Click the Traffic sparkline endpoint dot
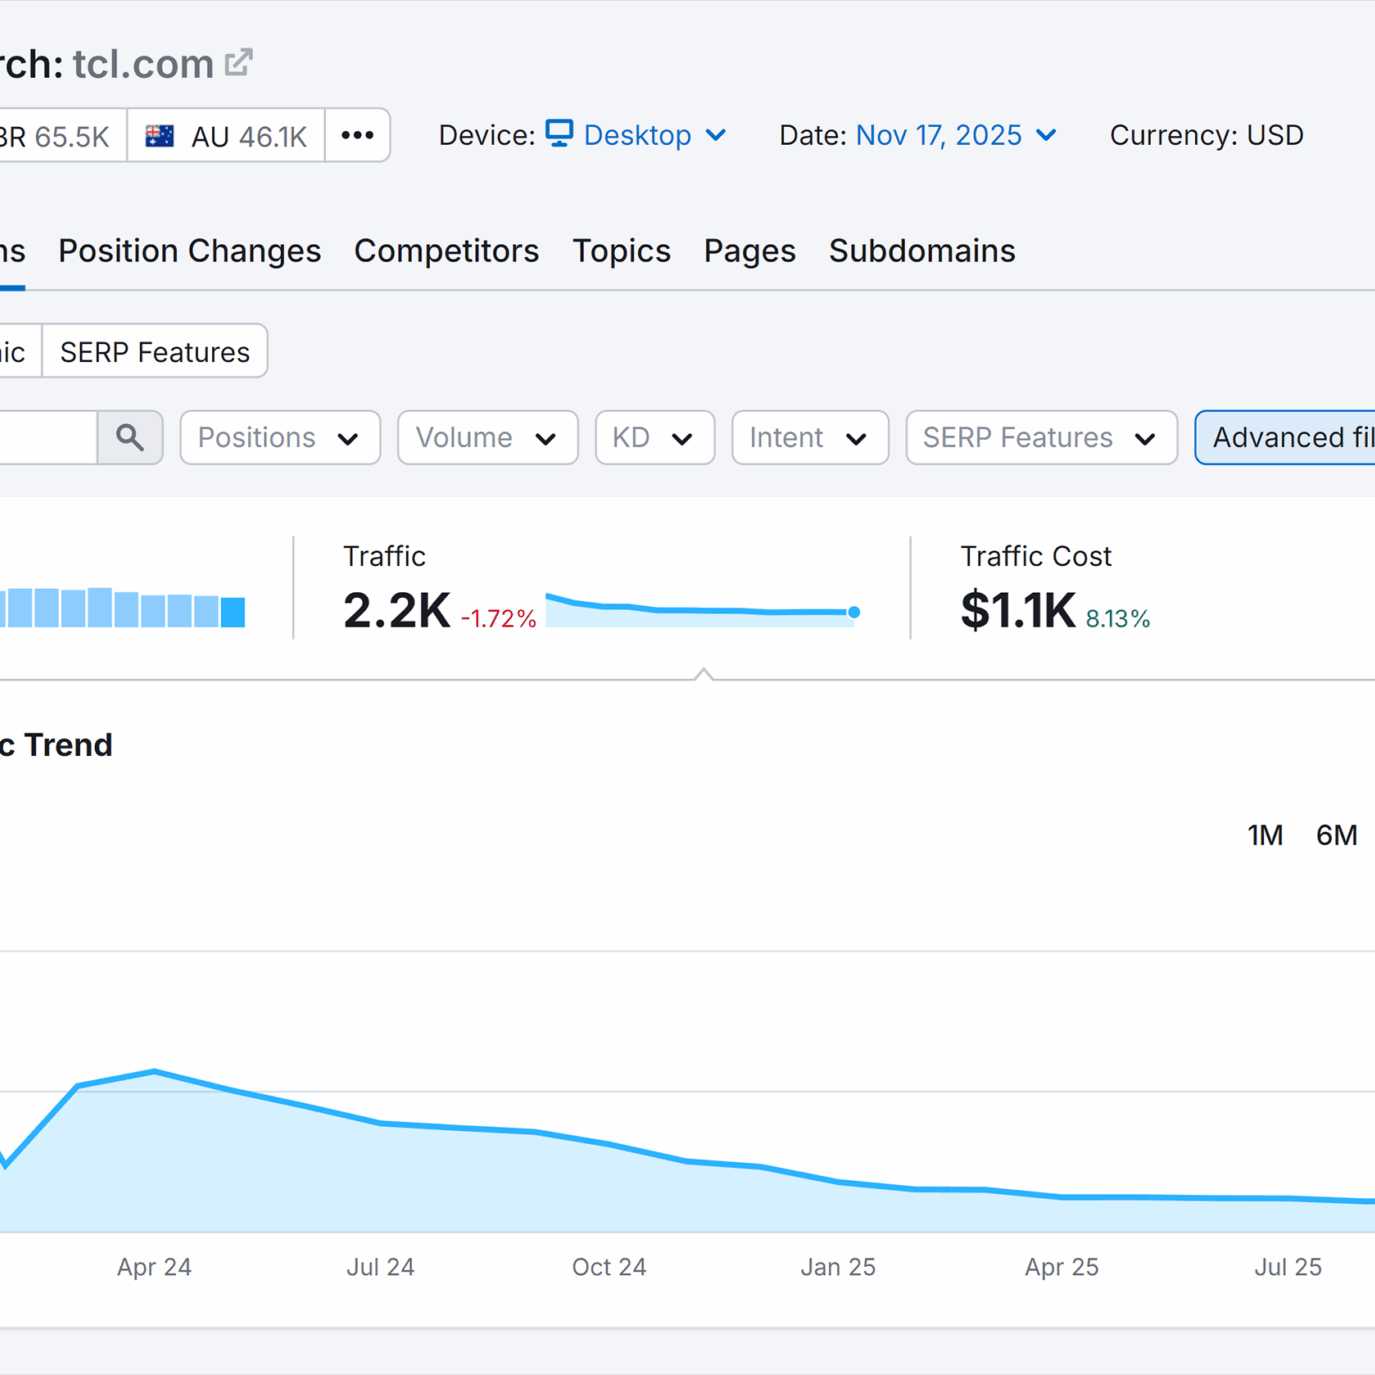 point(853,612)
